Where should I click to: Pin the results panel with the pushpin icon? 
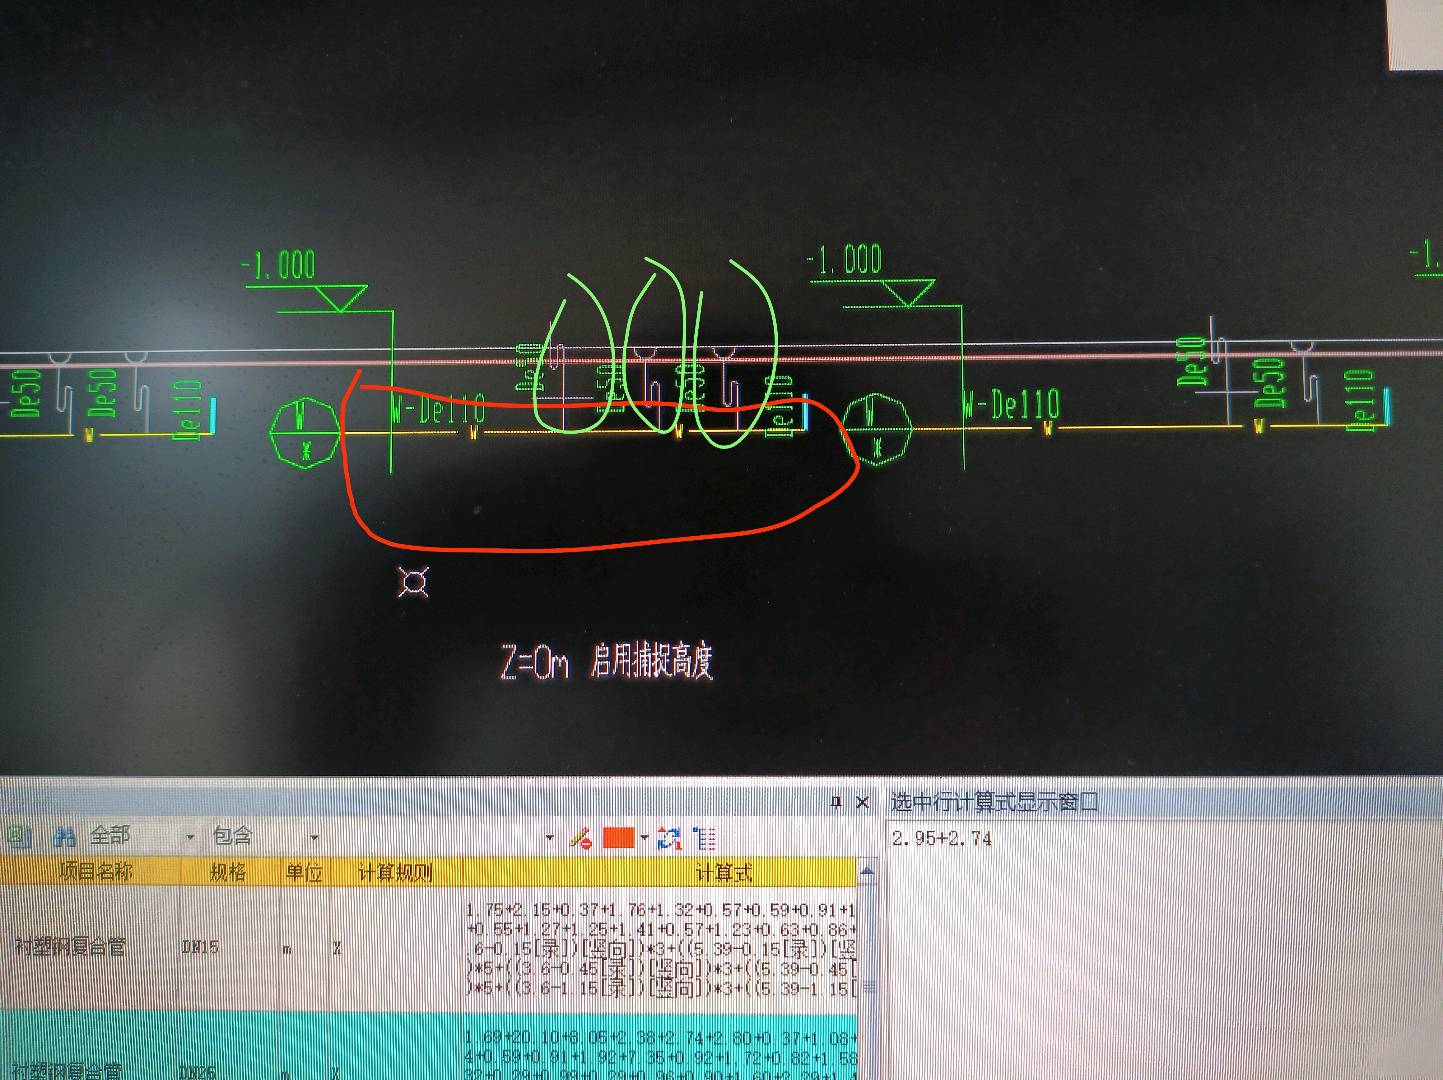[836, 802]
